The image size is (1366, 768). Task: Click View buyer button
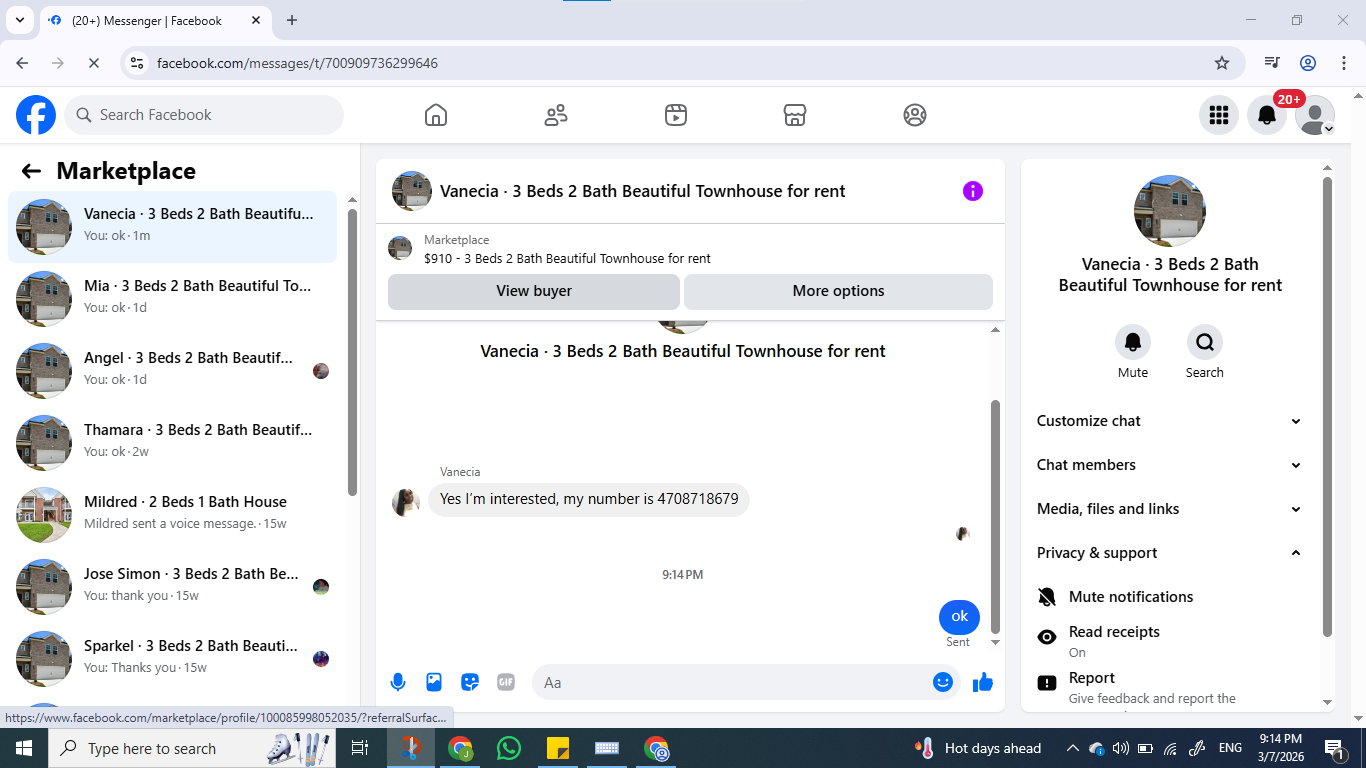pyautogui.click(x=534, y=291)
